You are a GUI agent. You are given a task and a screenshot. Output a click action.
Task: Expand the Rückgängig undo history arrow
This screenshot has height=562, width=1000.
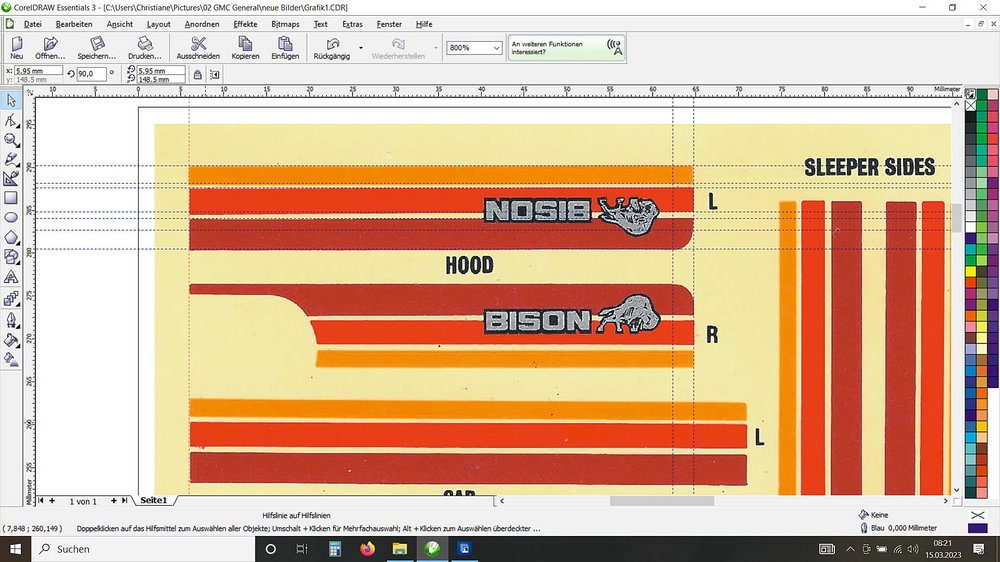[x=361, y=48]
